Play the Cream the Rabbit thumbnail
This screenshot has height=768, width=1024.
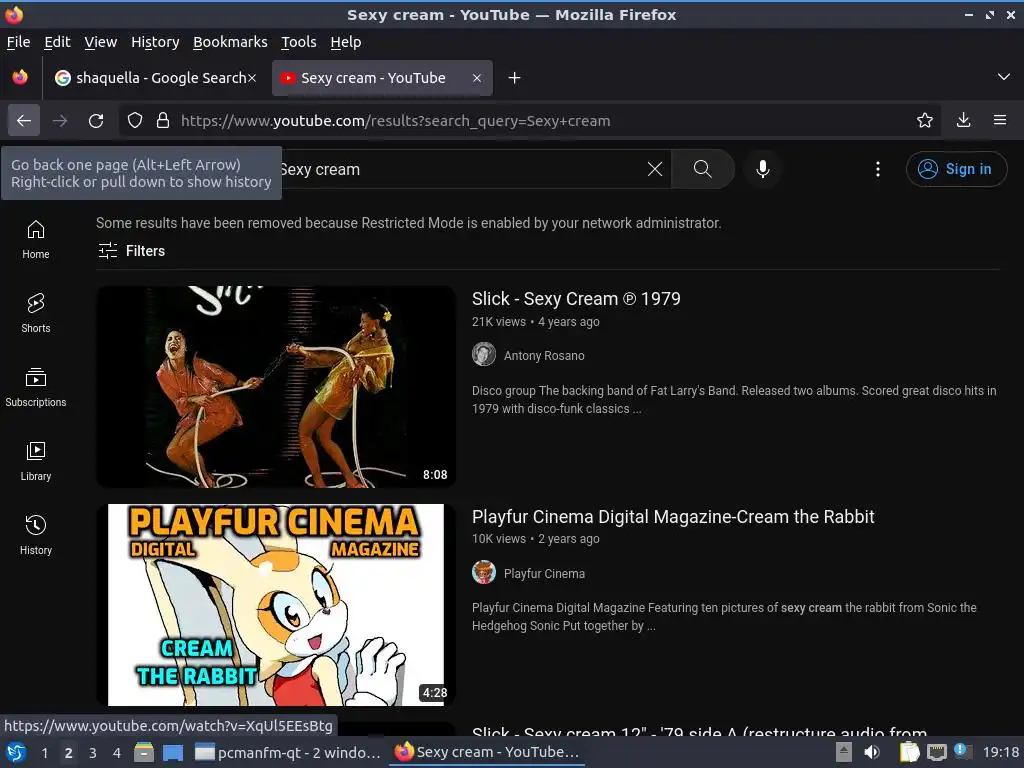click(276, 605)
